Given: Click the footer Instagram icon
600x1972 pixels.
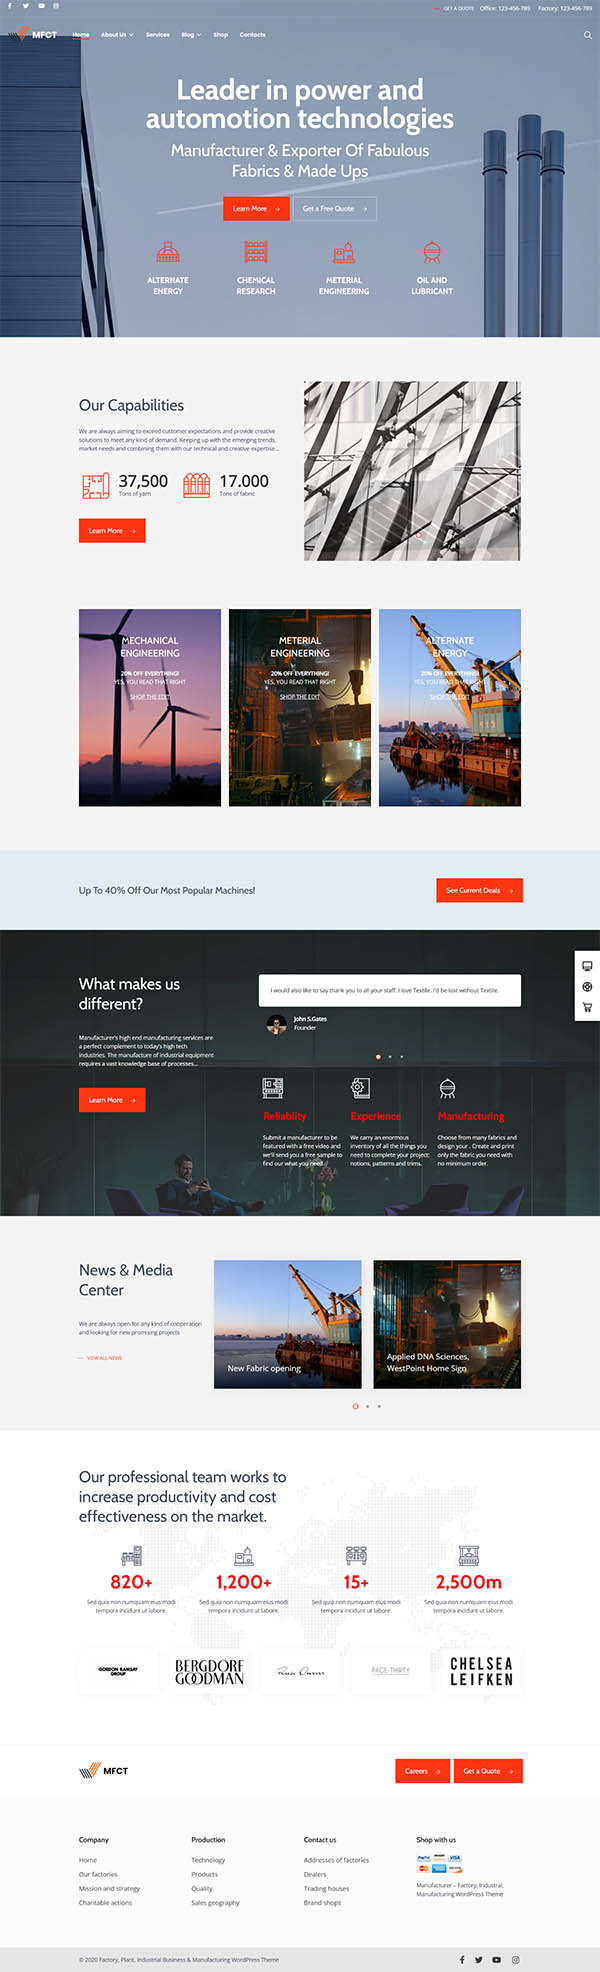Looking at the screenshot, I should [x=516, y=1959].
